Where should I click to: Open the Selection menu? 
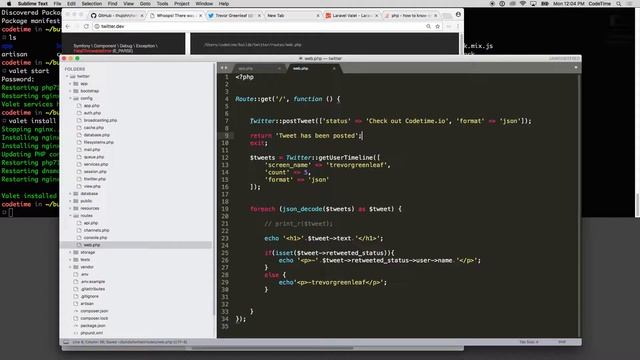tap(91, 4)
